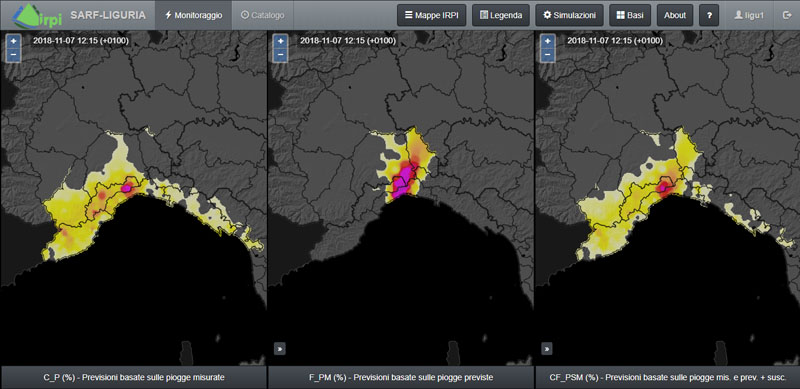The width and height of the screenshot is (800, 389).
Task: Open the Mappe IRPI menu
Action: click(x=432, y=15)
